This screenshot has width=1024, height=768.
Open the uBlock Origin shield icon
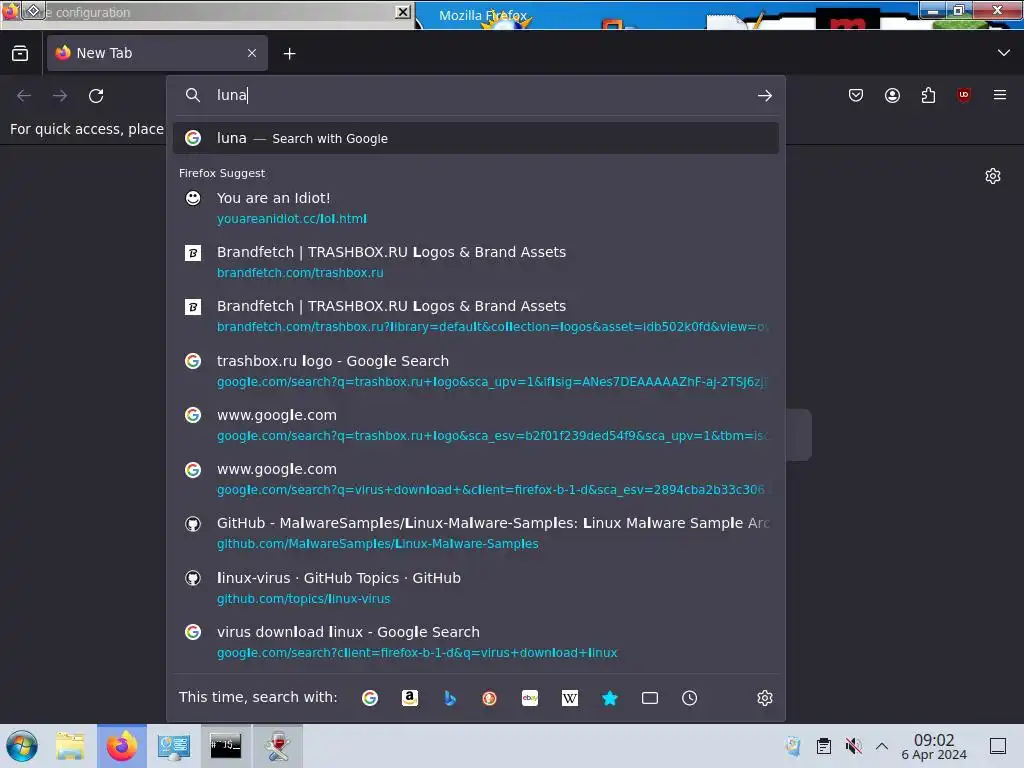pyautogui.click(x=963, y=95)
